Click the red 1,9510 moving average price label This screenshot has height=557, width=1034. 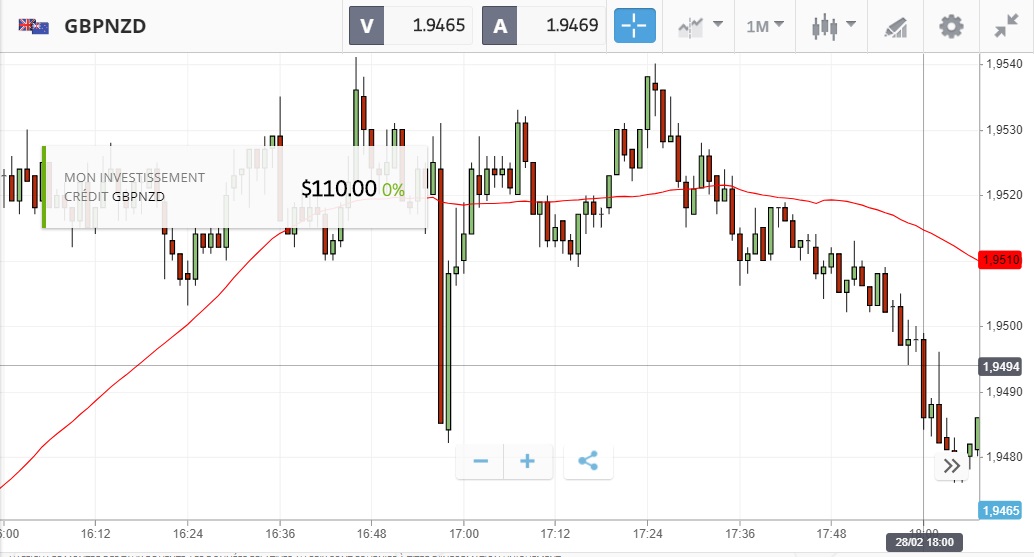pos(999,259)
